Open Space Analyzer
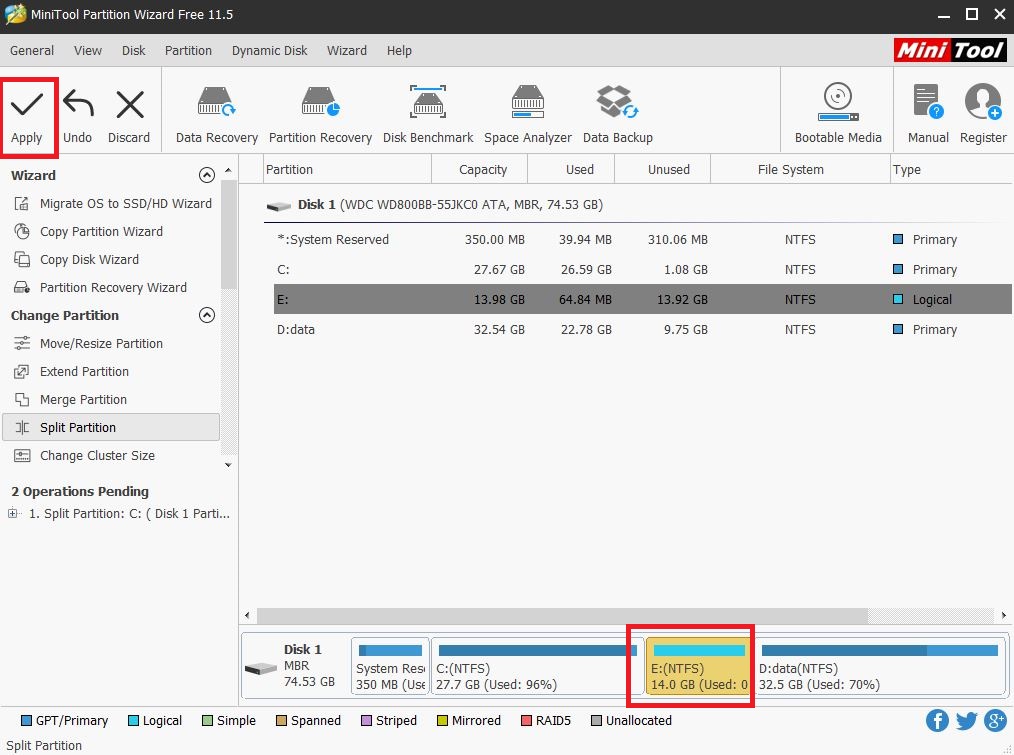 tap(528, 115)
